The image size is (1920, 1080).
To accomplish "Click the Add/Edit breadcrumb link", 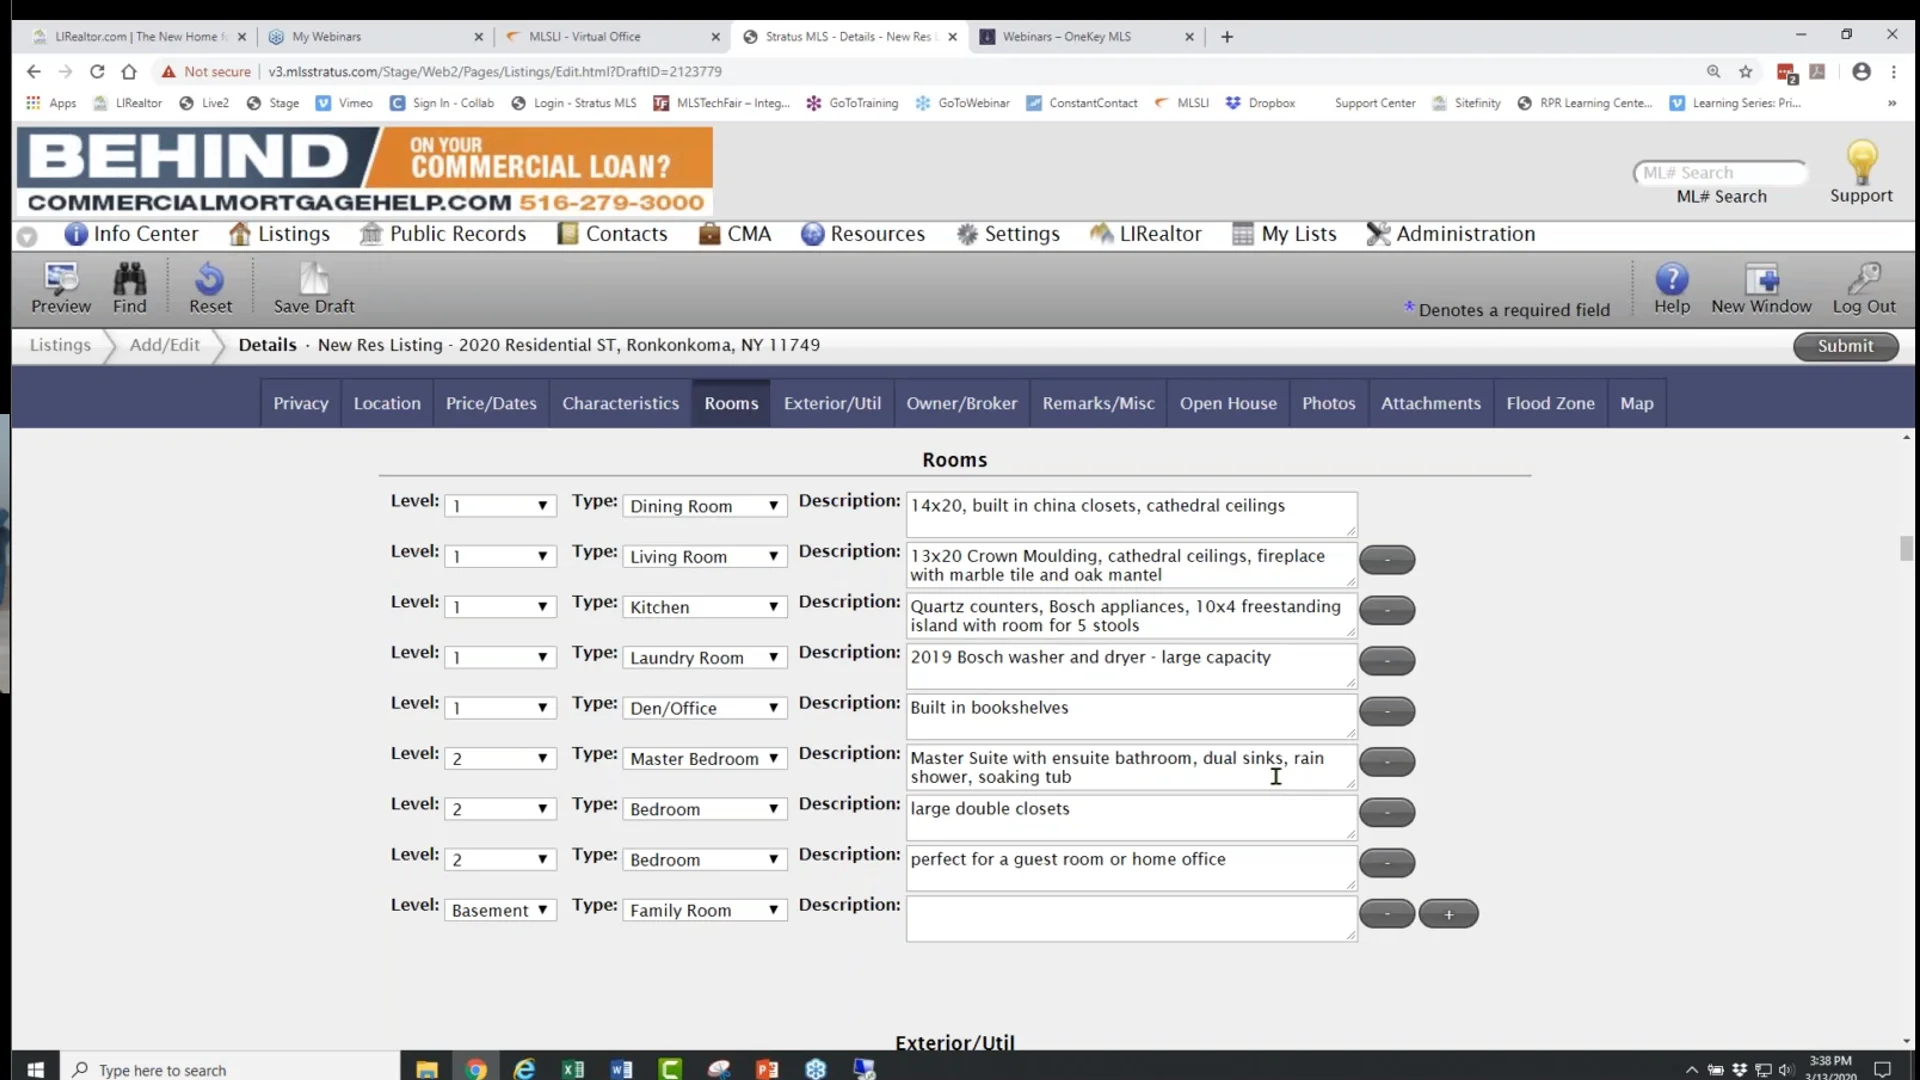I will (x=164, y=345).
